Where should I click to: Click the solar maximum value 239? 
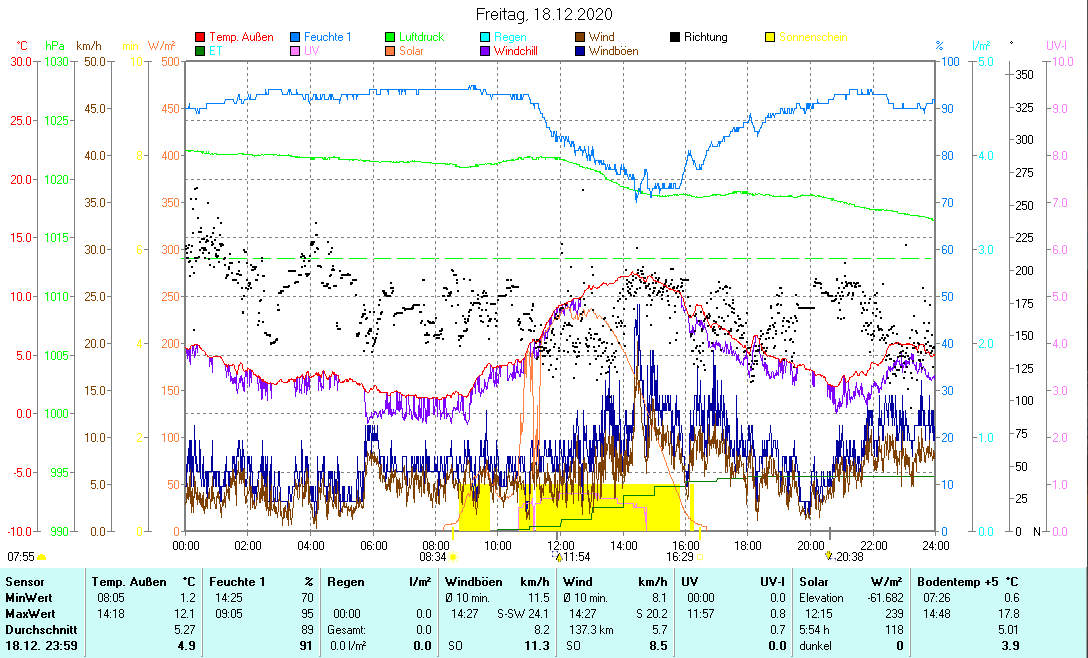coord(894,614)
